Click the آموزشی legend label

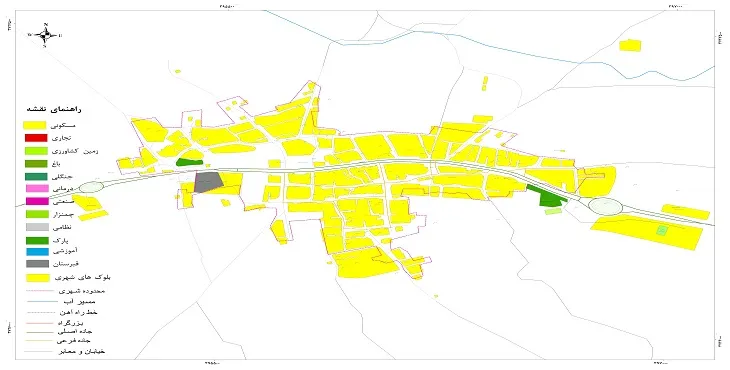coord(65,251)
